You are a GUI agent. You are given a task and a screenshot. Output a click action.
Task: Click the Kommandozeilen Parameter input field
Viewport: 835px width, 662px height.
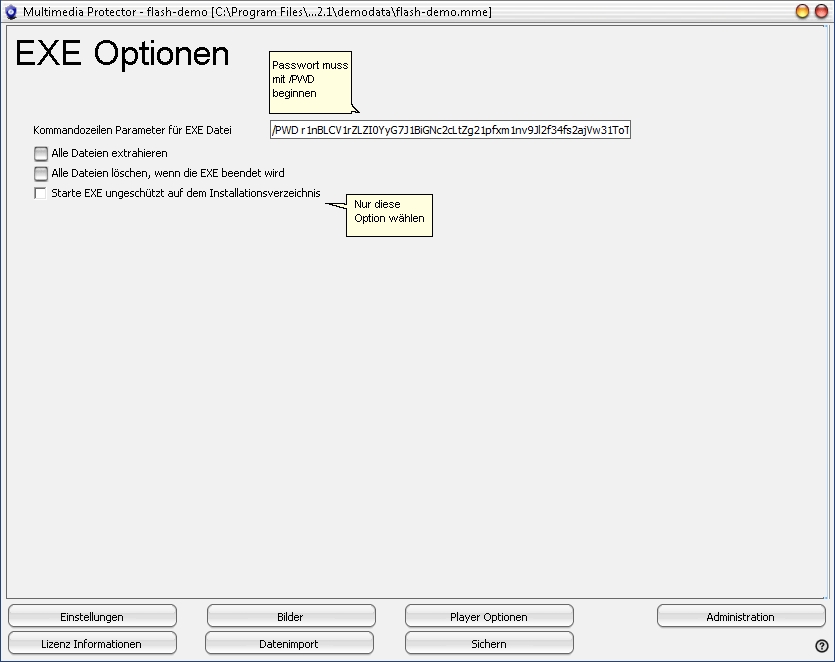pyautogui.click(x=450, y=131)
